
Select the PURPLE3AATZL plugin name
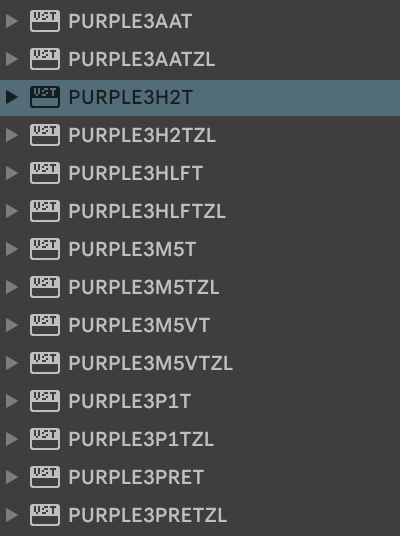(142, 59)
